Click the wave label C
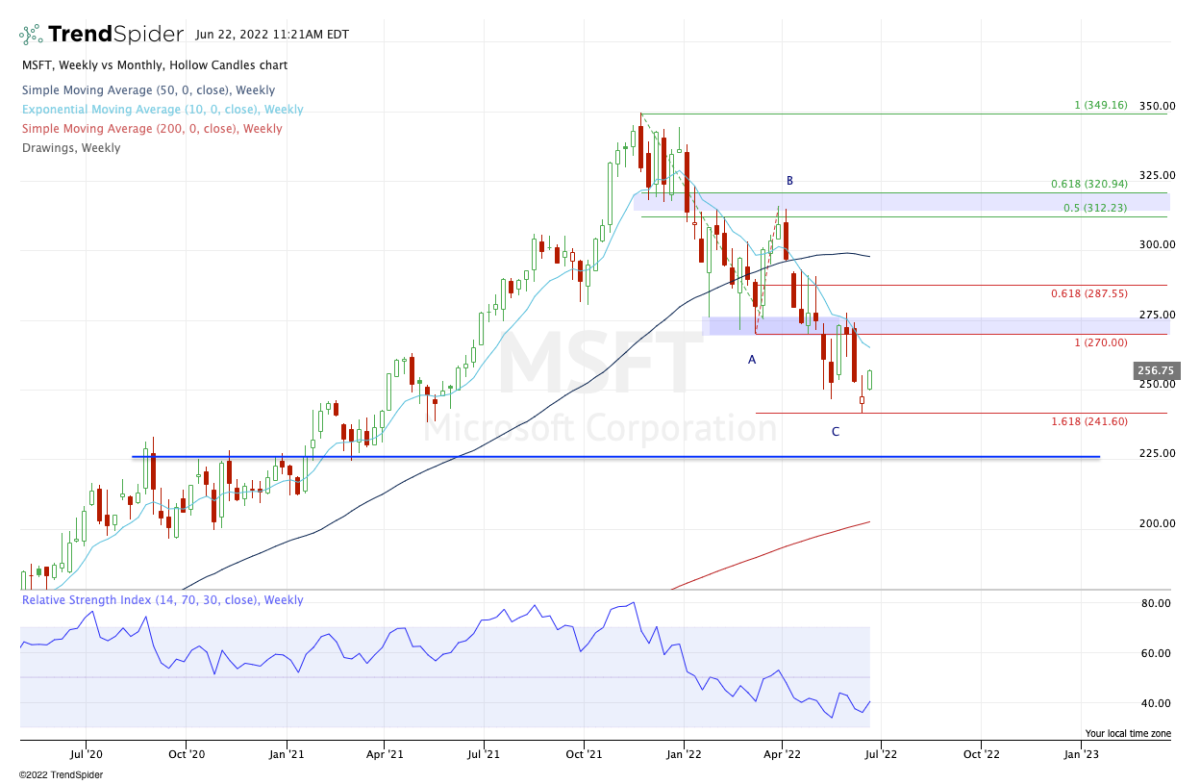Viewport: 1200px width, 784px height. 835,431
